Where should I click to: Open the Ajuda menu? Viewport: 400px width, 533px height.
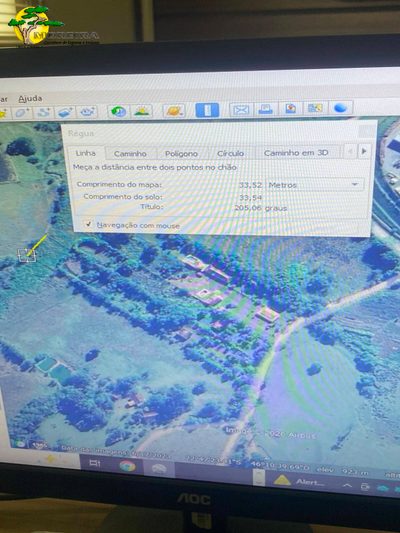click(31, 99)
